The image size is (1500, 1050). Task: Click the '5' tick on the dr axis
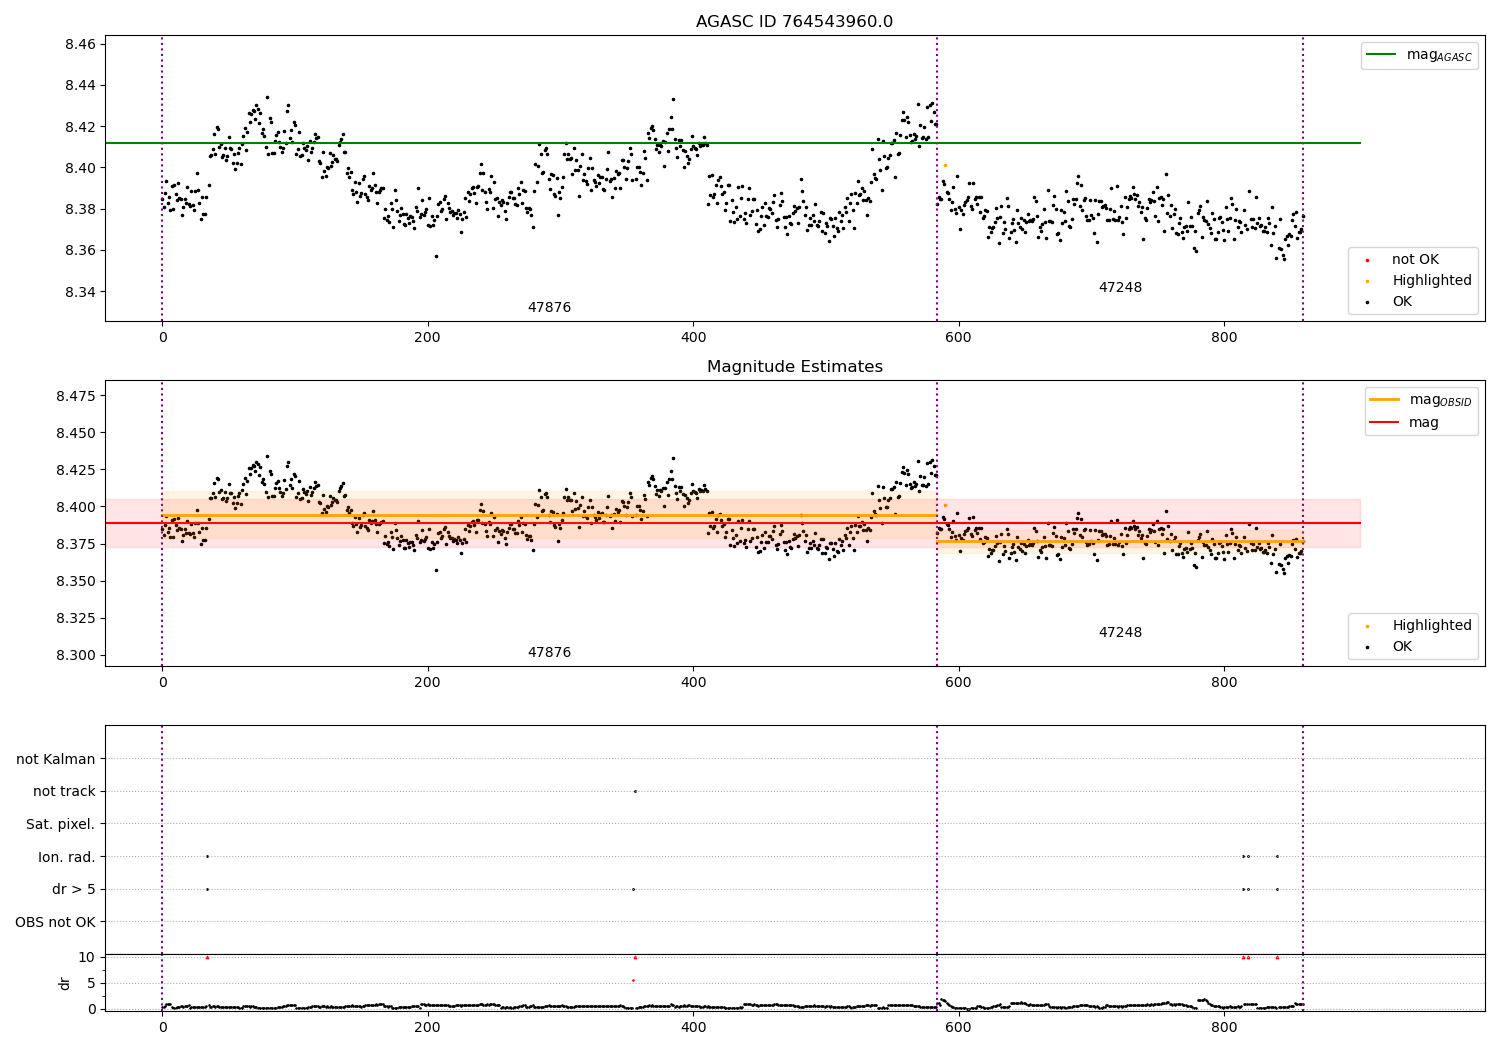tap(91, 983)
